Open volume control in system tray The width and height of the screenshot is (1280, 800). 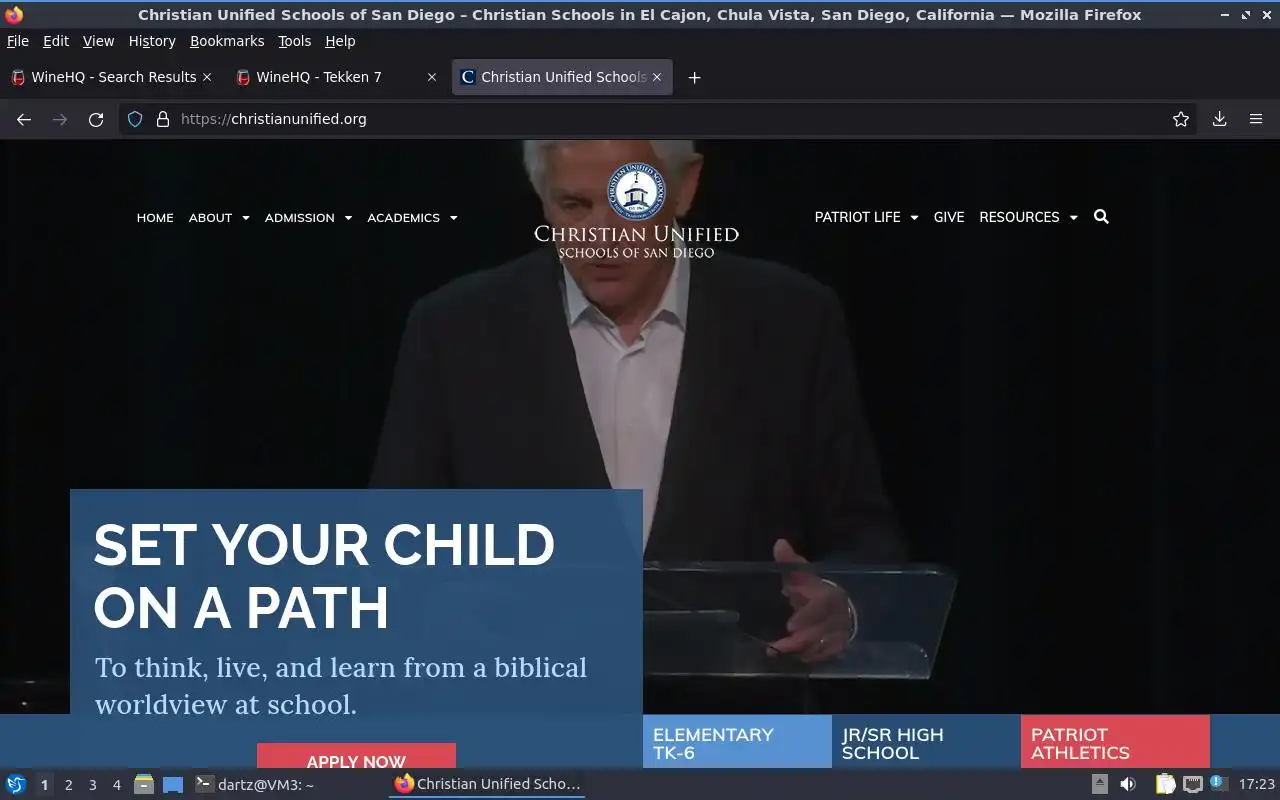point(1128,784)
